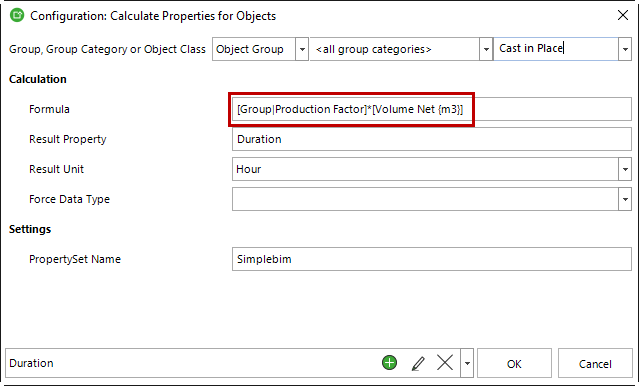Expand the Force Data Type dropdown
The width and height of the screenshot is (639, 386).
pos(625,199)
